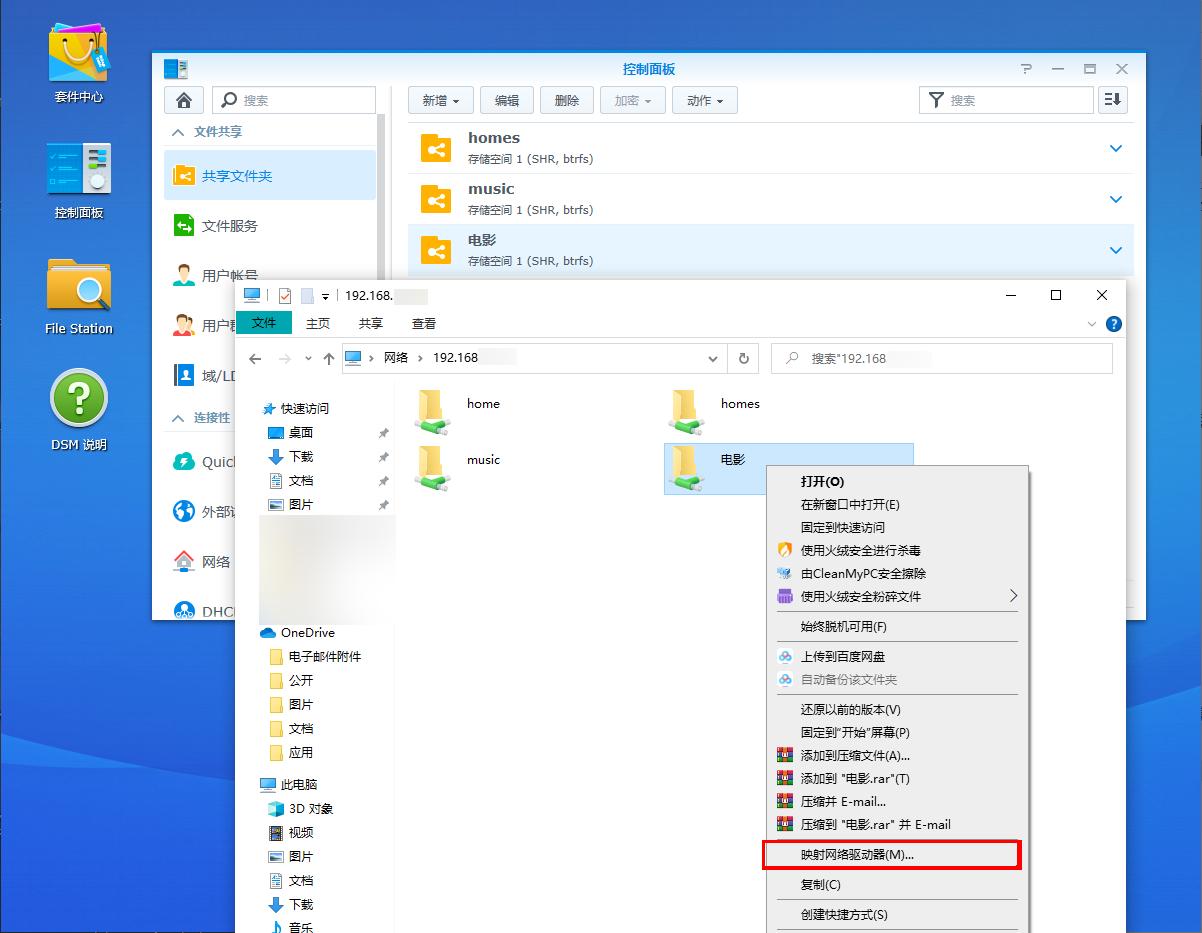The height and width of the screenshot is (933, 1202).
Task: Click the 编辑 button in Control Panel toolbar
Action: click(506, 100)
